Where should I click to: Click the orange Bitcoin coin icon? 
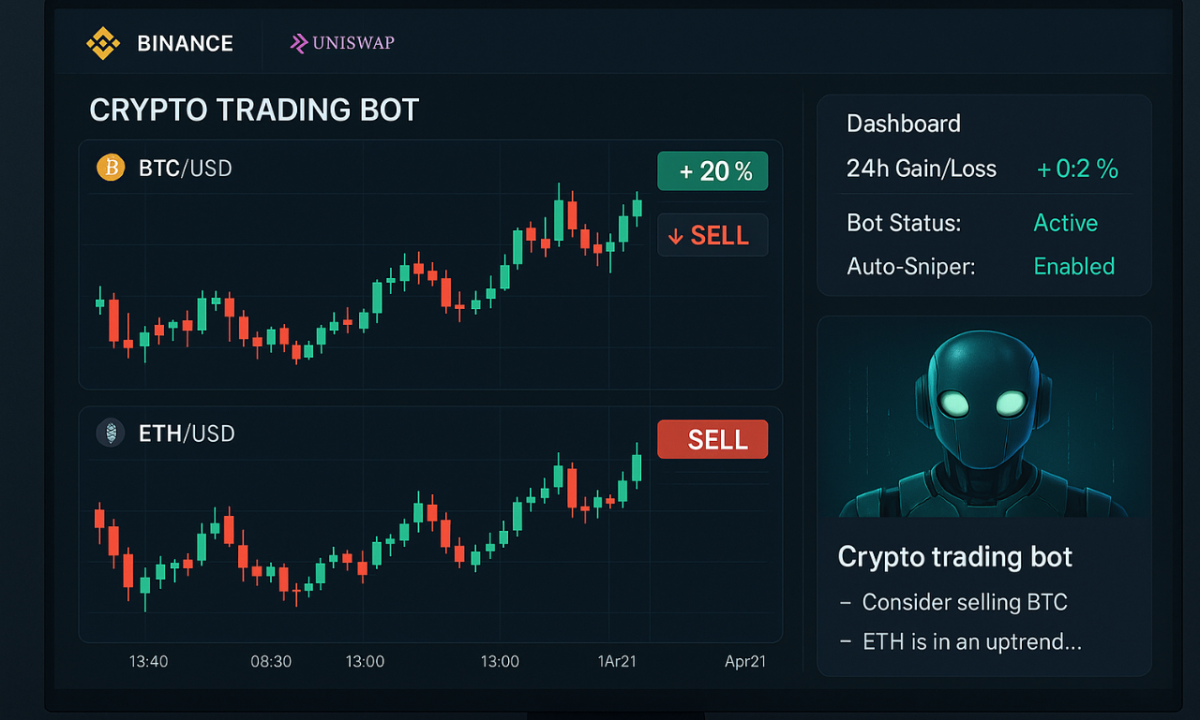tap(109, 168)
